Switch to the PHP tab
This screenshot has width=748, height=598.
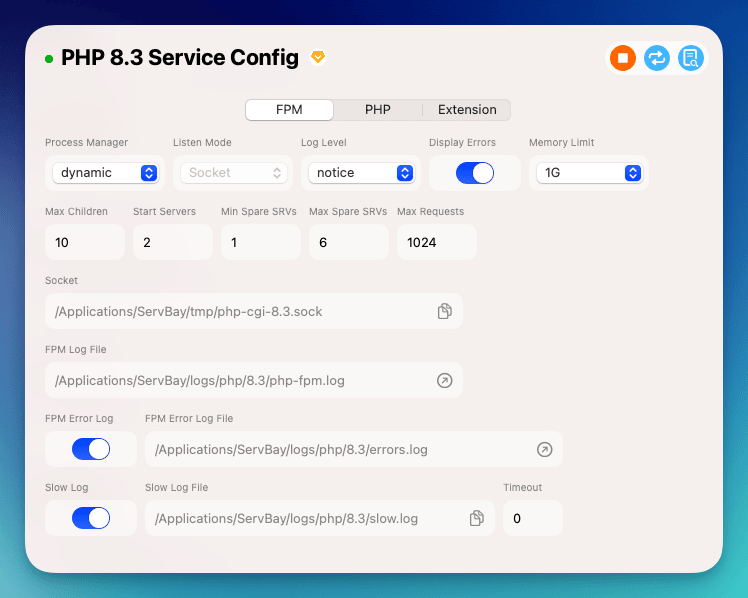coord(377,110)
